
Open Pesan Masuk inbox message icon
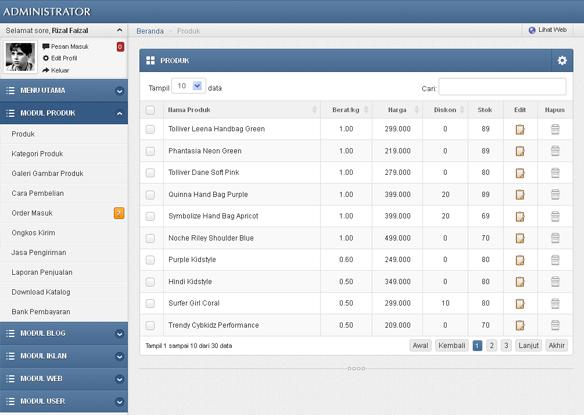46,47
